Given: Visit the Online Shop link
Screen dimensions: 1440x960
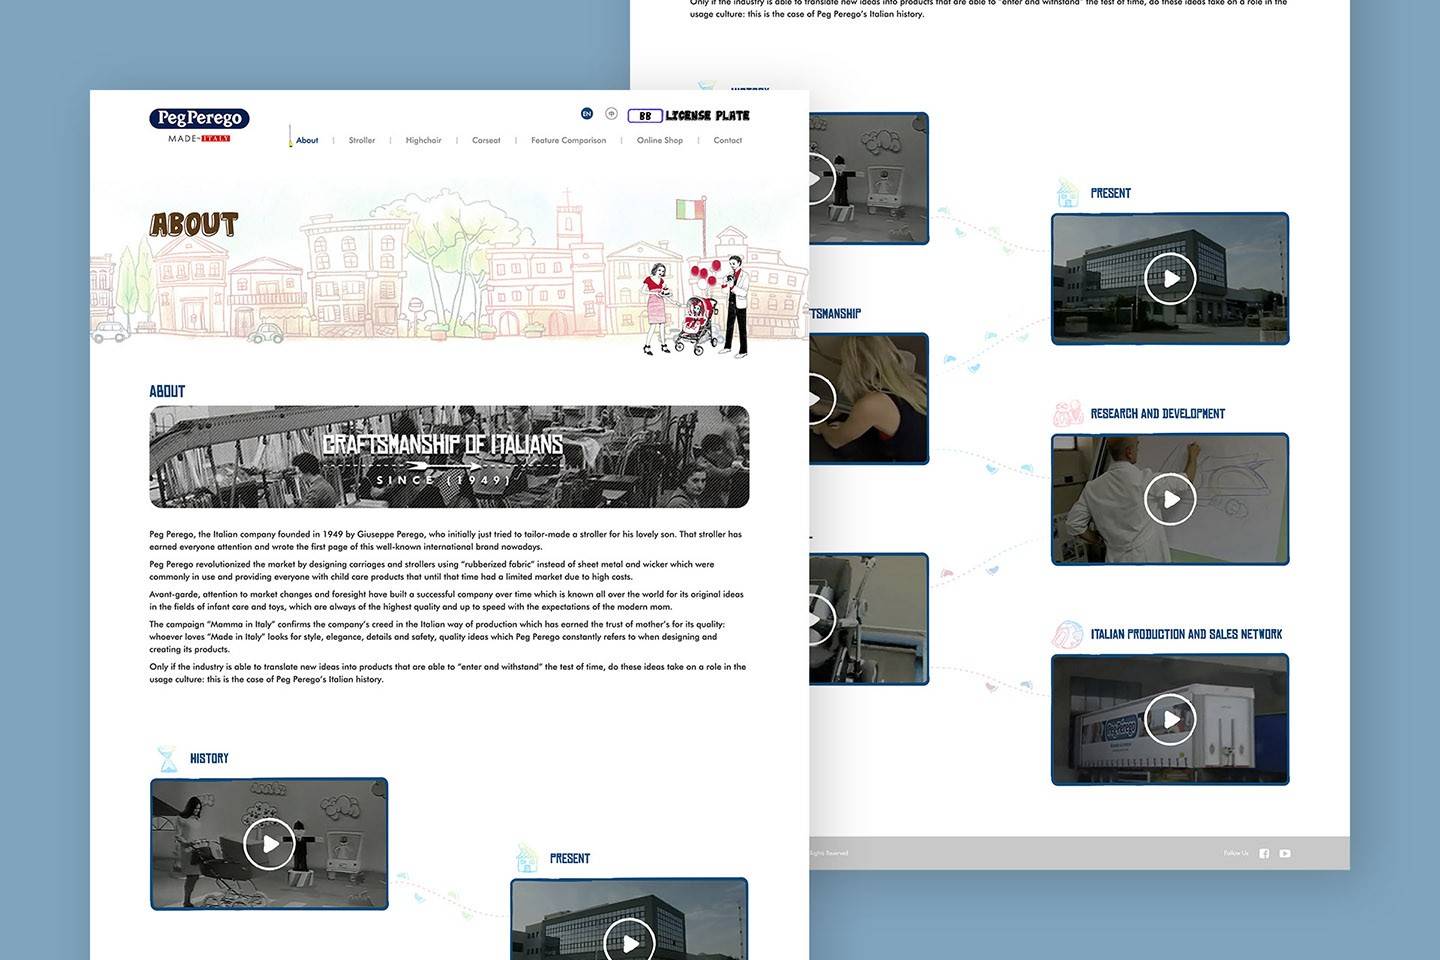Looking at the screenshot, I should coord(660,140).
